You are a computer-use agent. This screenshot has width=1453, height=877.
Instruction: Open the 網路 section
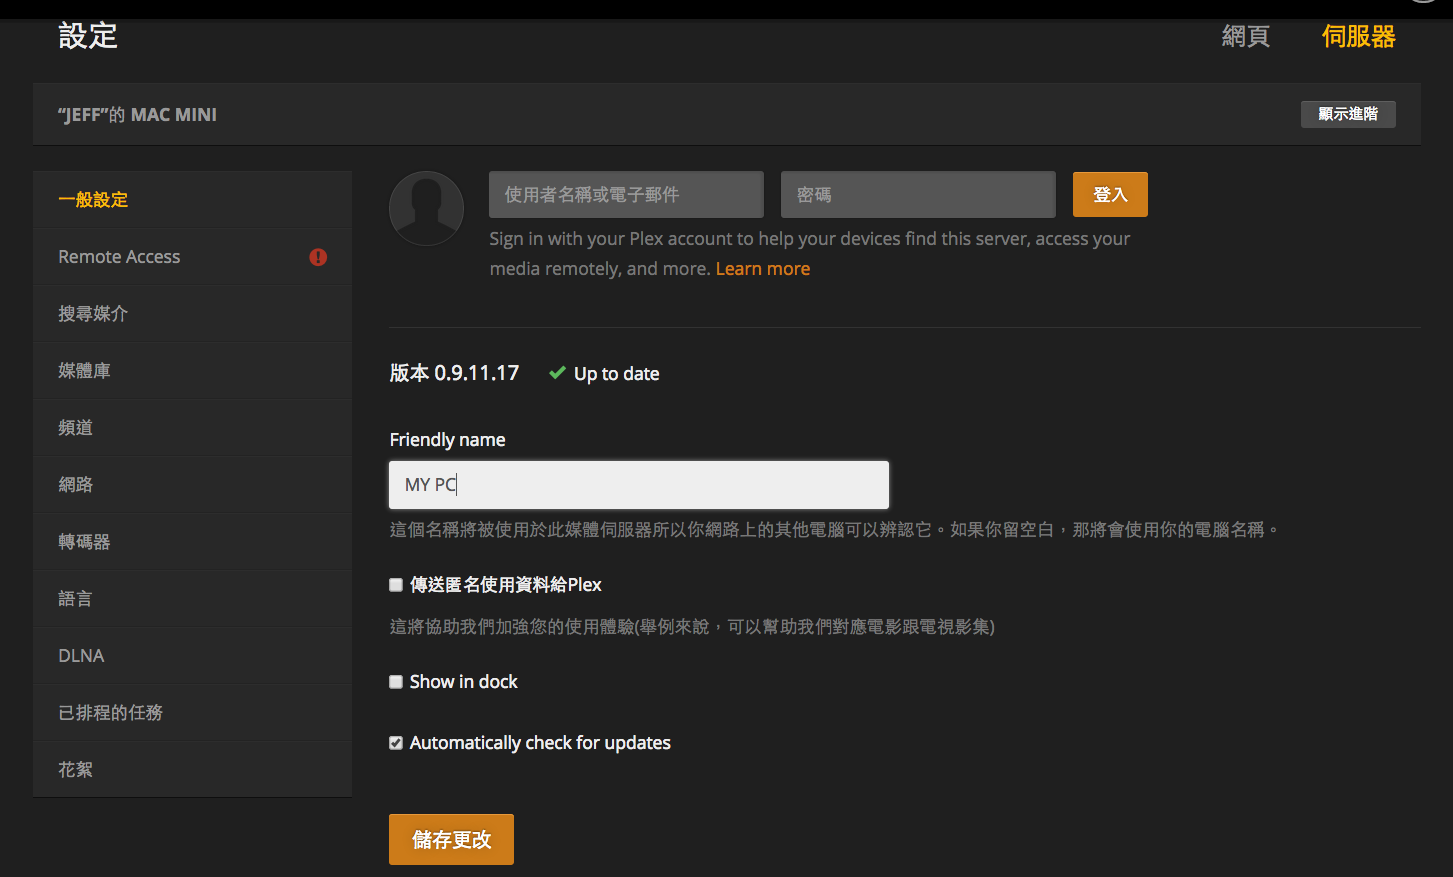point(192,485)
